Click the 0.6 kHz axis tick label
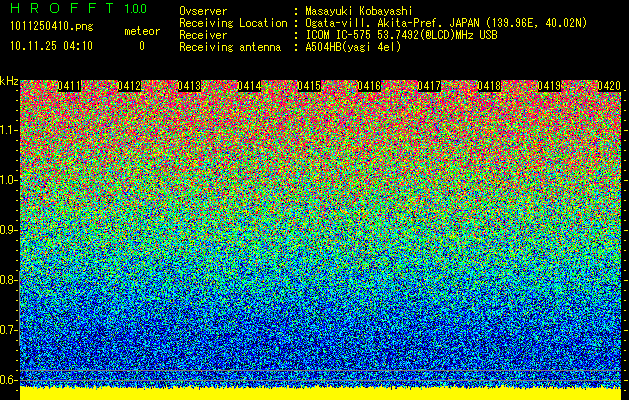Screen dimensions: 629x400 pos(8,380)
